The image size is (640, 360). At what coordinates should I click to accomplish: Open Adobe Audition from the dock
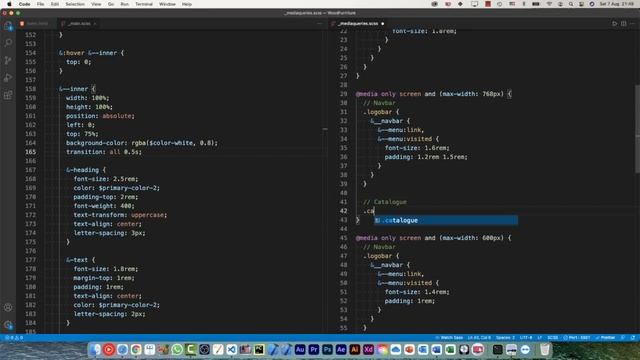[300, 349]
